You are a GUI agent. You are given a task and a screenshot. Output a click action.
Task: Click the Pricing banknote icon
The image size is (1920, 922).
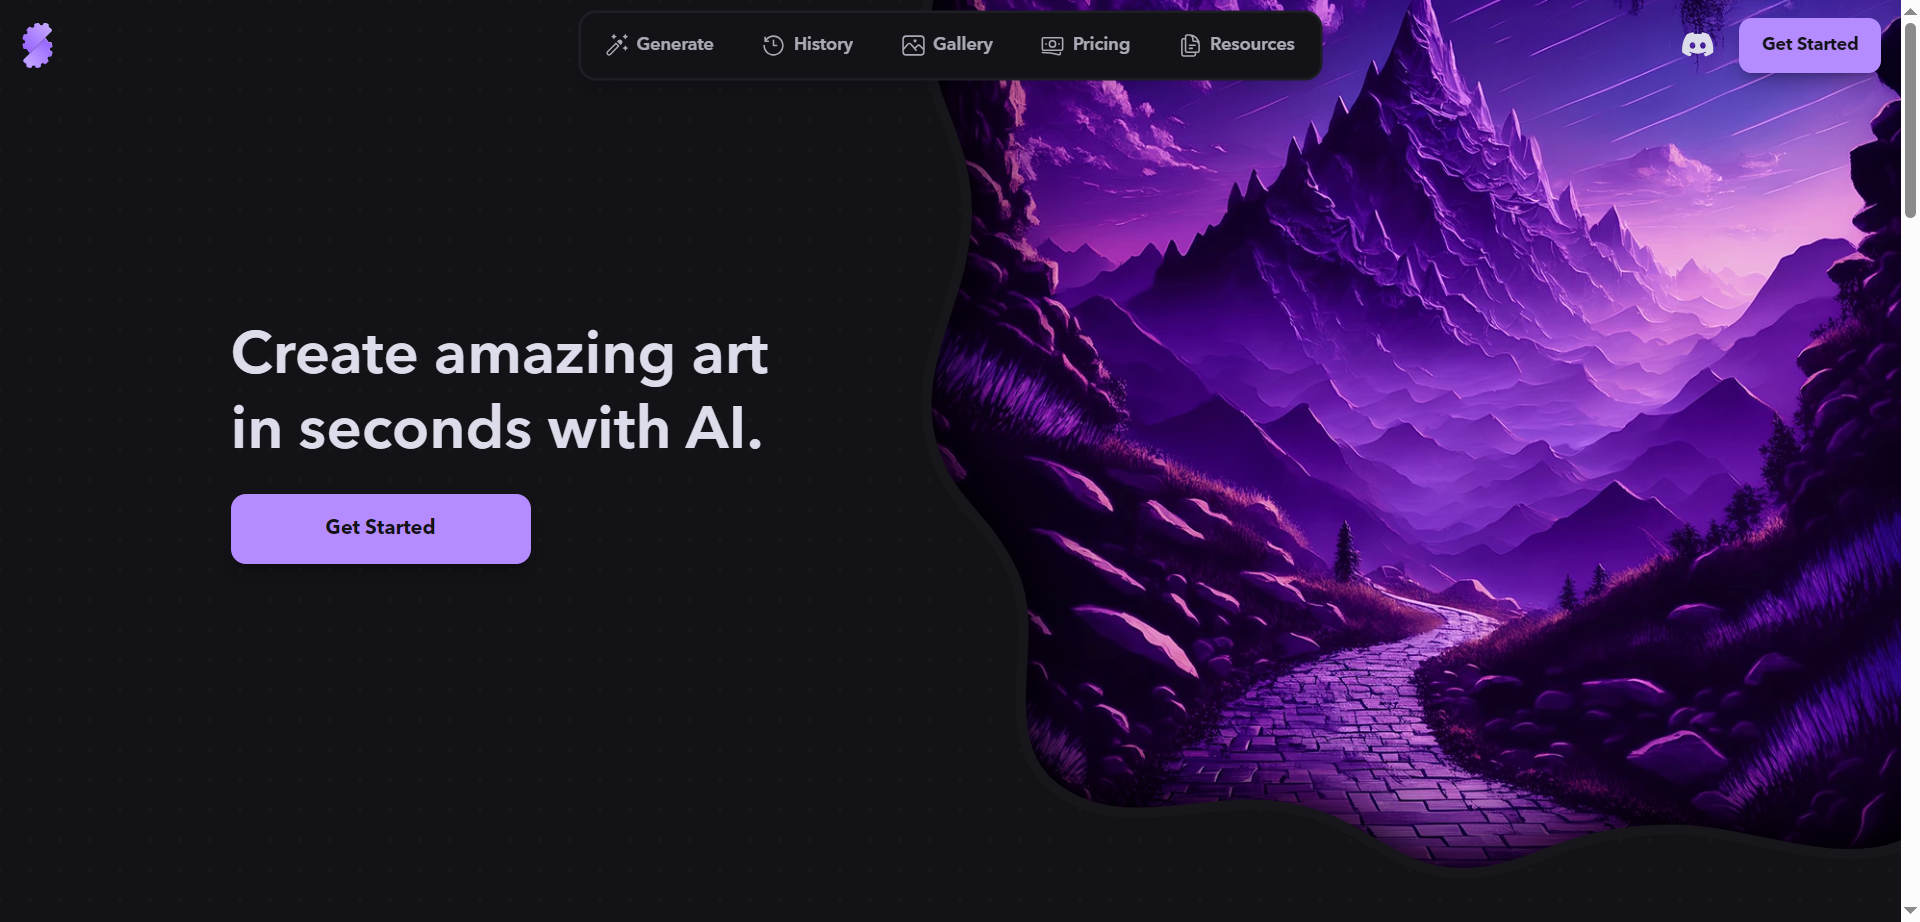point(1052,45)
